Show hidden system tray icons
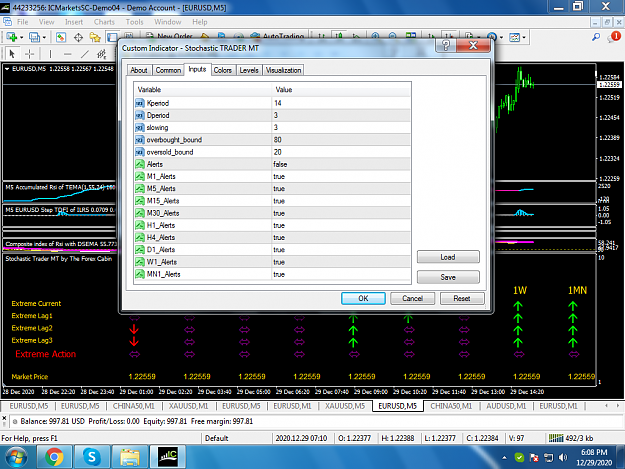 pyautogui.click(x=504, y=458)
